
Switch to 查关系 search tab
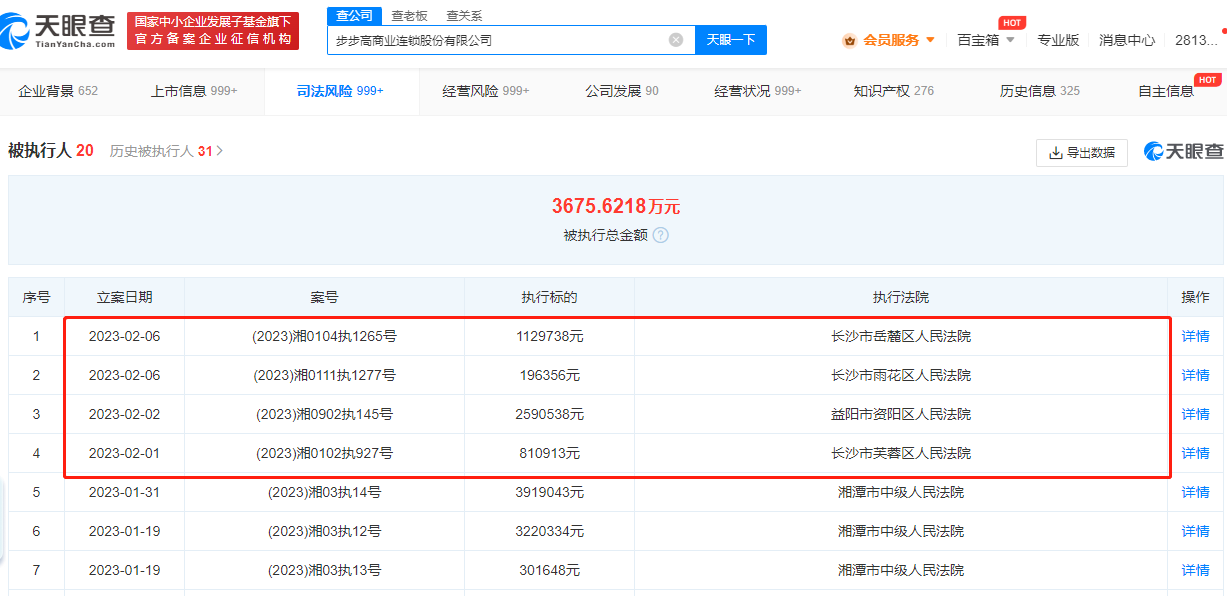(x=464, y=15)
